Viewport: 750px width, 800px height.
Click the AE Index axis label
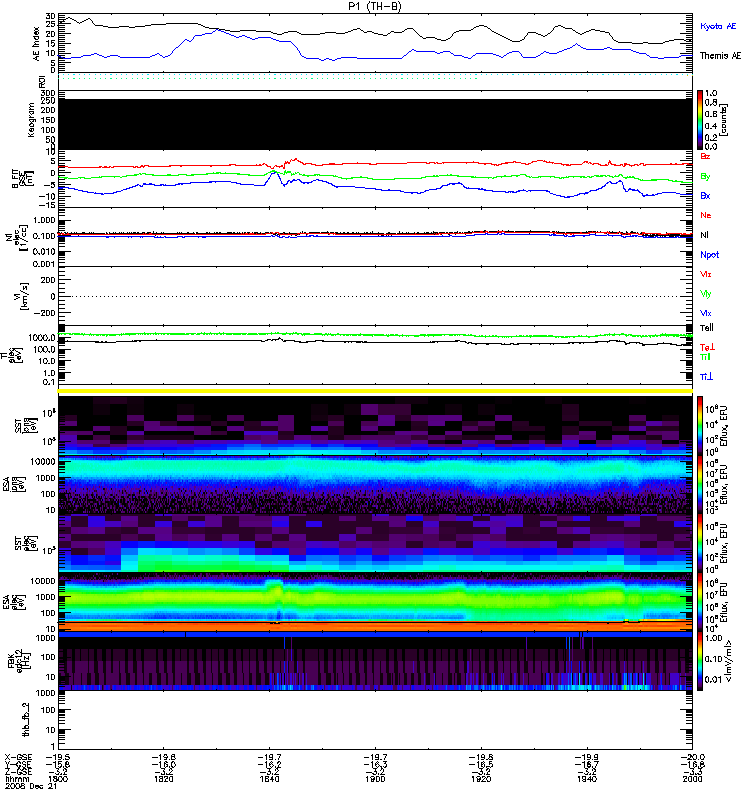point(36,44)
